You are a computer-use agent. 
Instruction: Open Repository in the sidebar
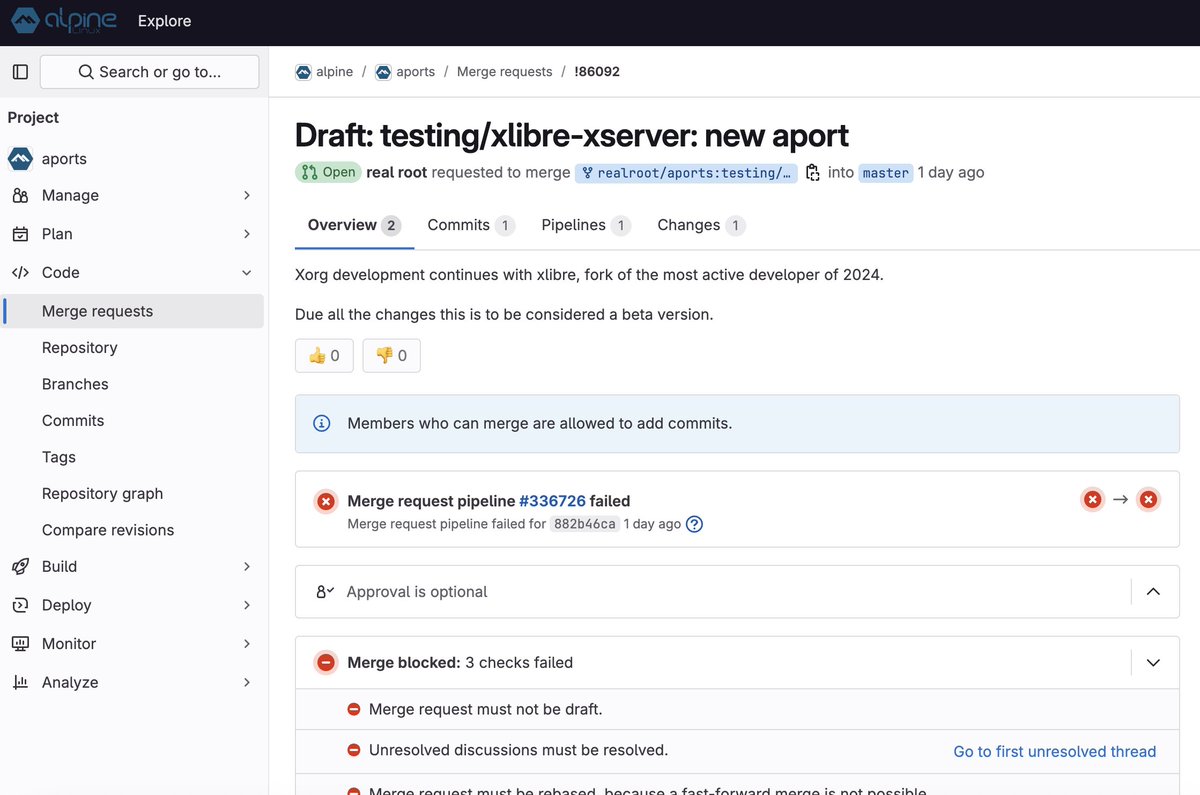(x=134, y=348)
